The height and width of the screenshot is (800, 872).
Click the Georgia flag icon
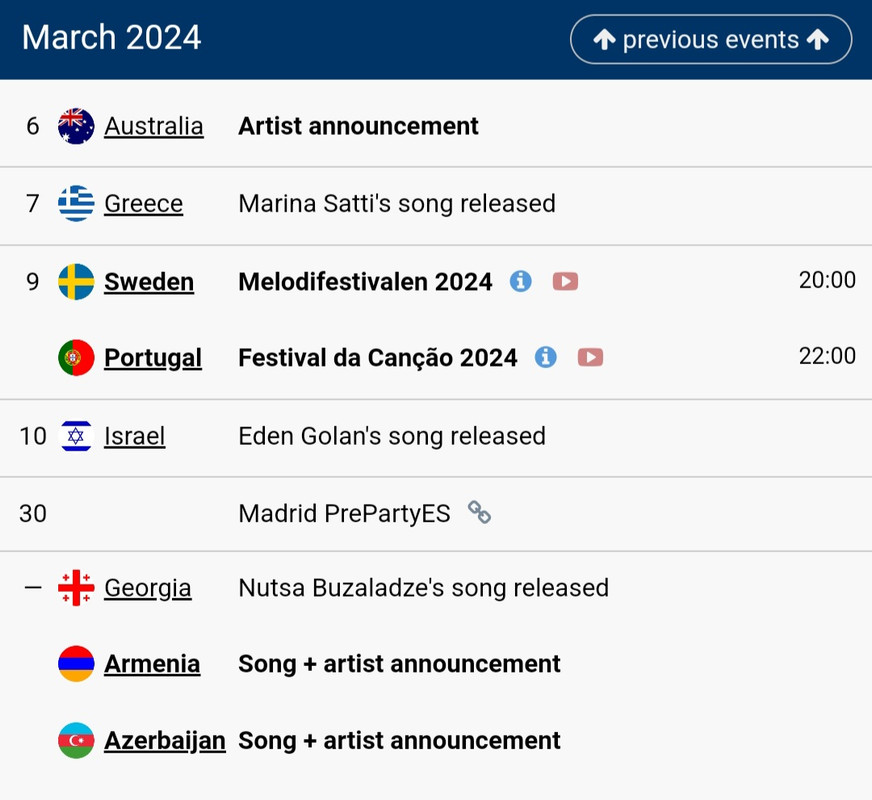[x=76, y=588]
